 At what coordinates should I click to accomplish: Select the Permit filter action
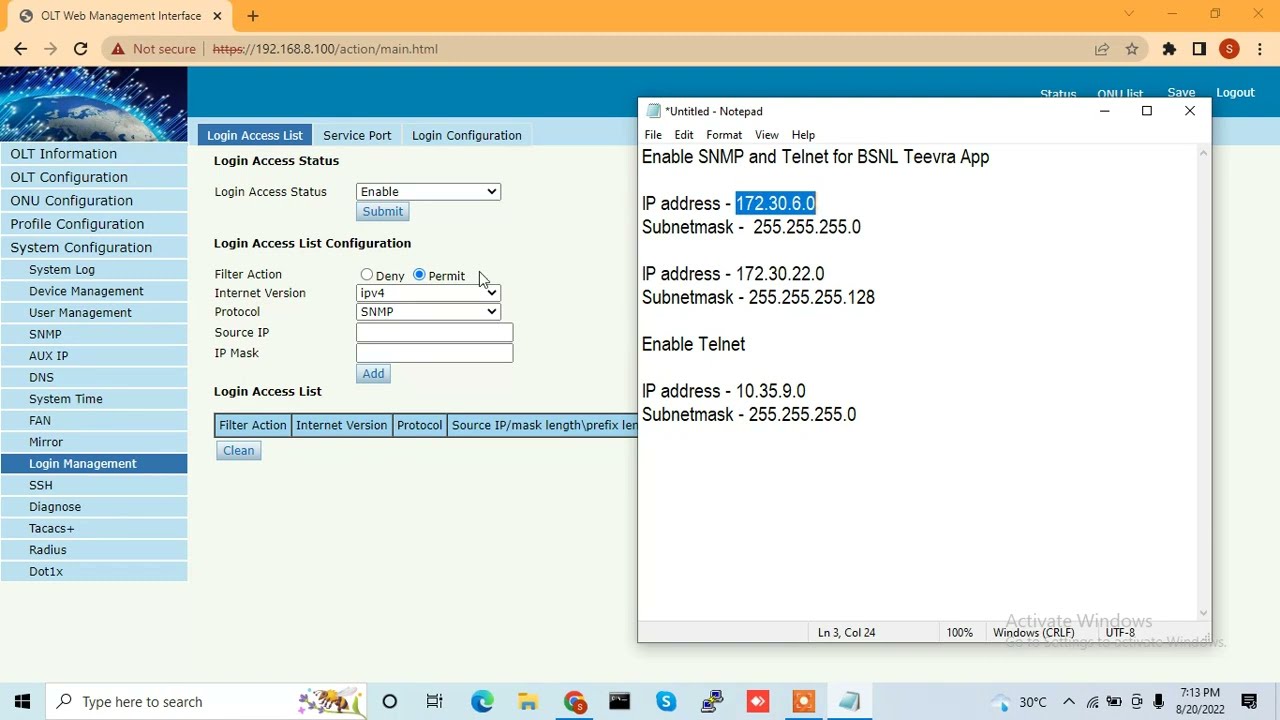[x=419, y=275]
